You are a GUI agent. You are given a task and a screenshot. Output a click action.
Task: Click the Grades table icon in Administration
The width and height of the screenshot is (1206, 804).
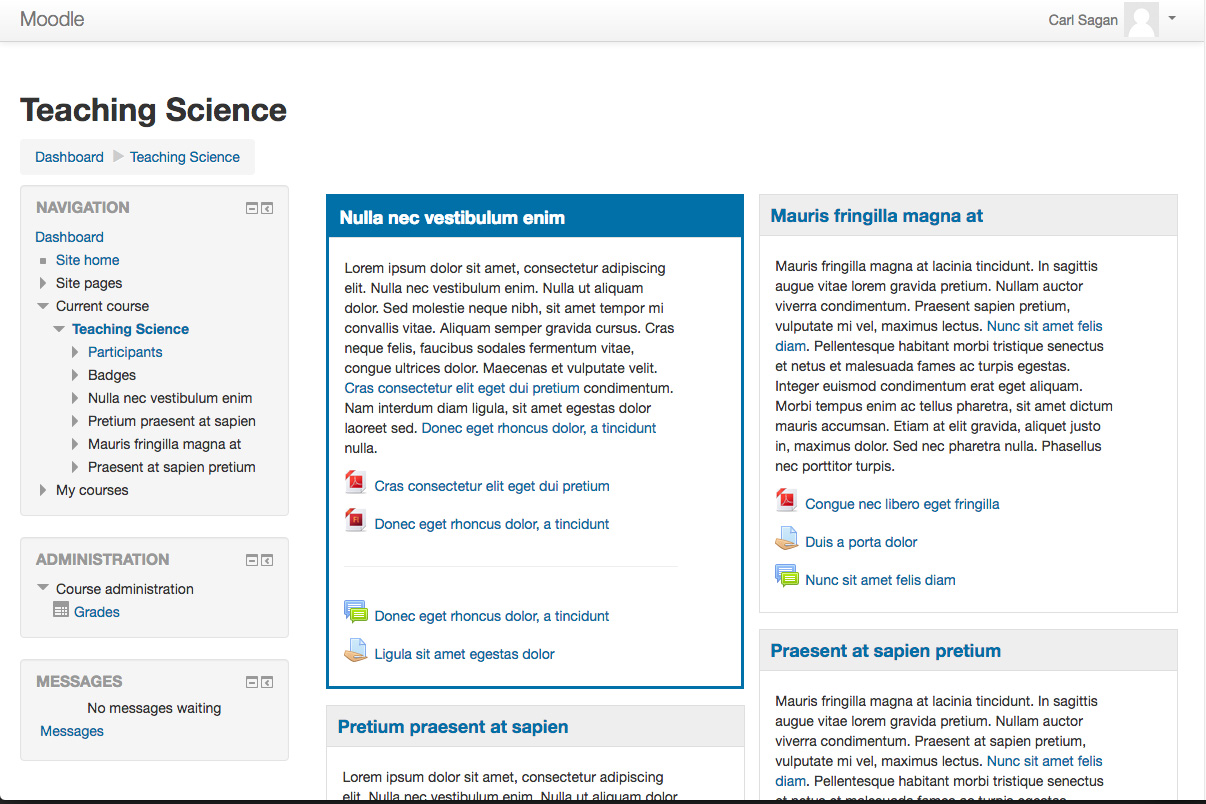pos(61,611)
